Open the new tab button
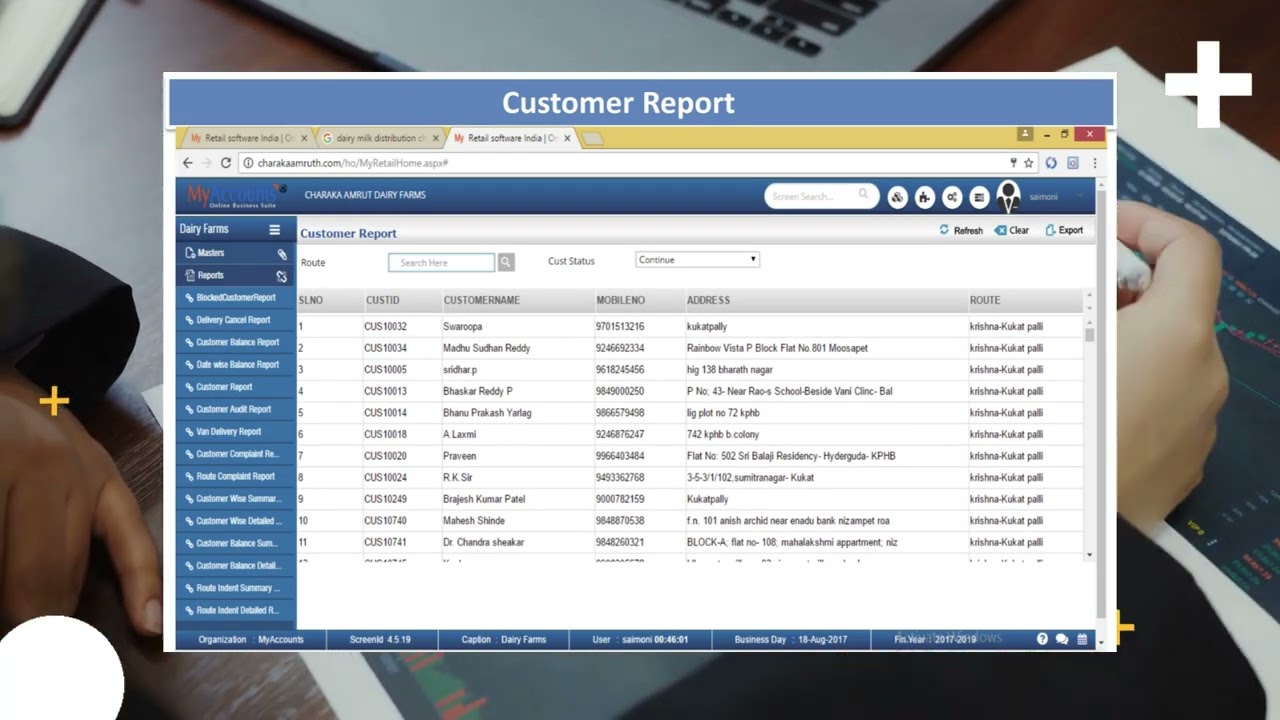The height and width of the screenshot is (720, 1280). coord(593,138)
